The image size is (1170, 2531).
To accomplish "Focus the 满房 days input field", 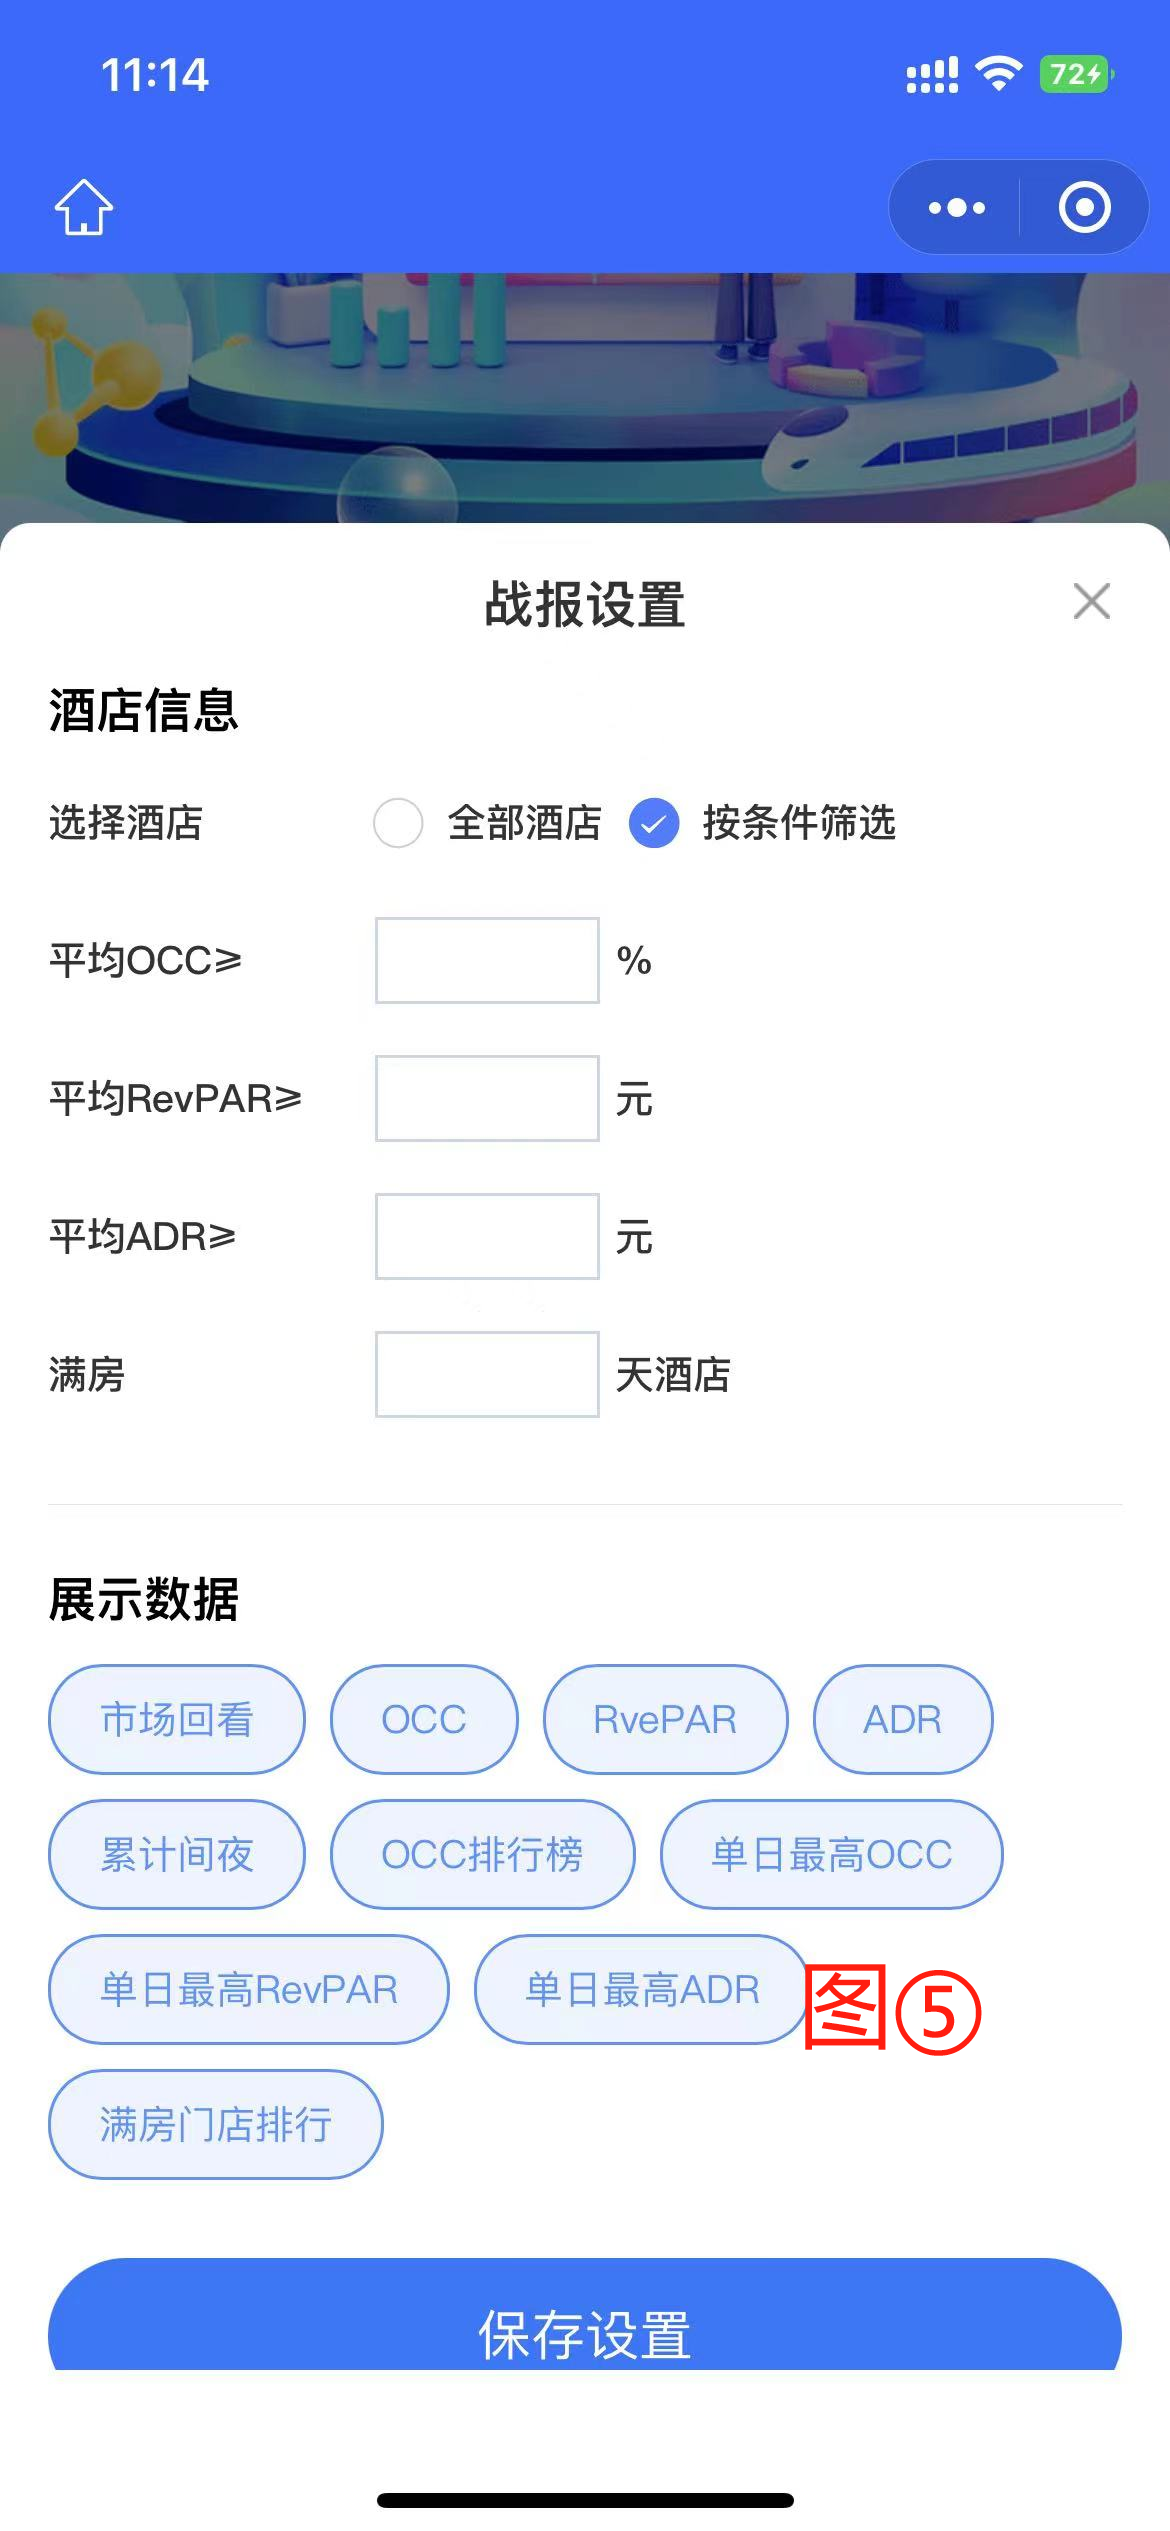I will tap(487, 1374).
